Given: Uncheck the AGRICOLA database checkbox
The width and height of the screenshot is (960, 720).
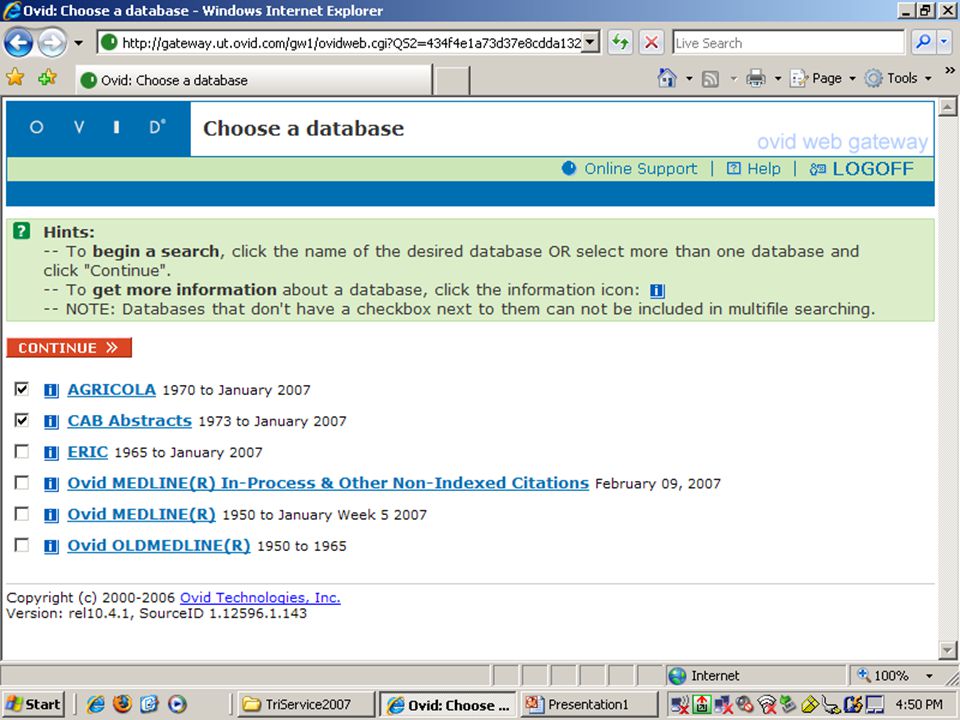Looking at the screenshot, I should tap(21, 389).
